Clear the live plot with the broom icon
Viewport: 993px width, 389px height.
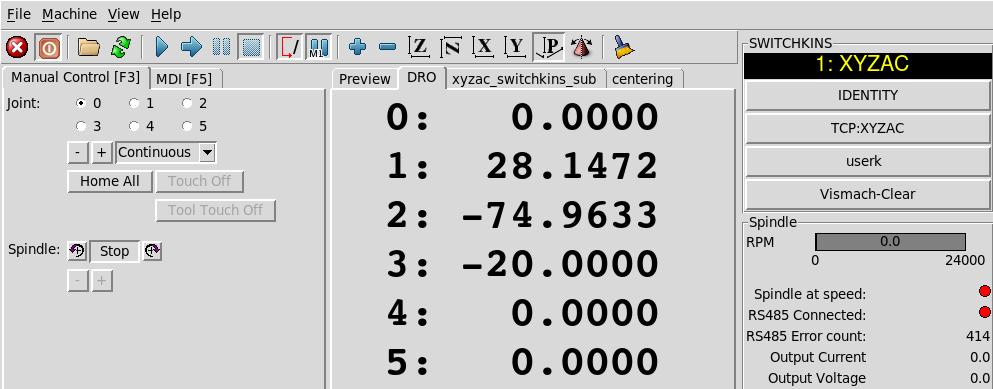tap(624, 48)
